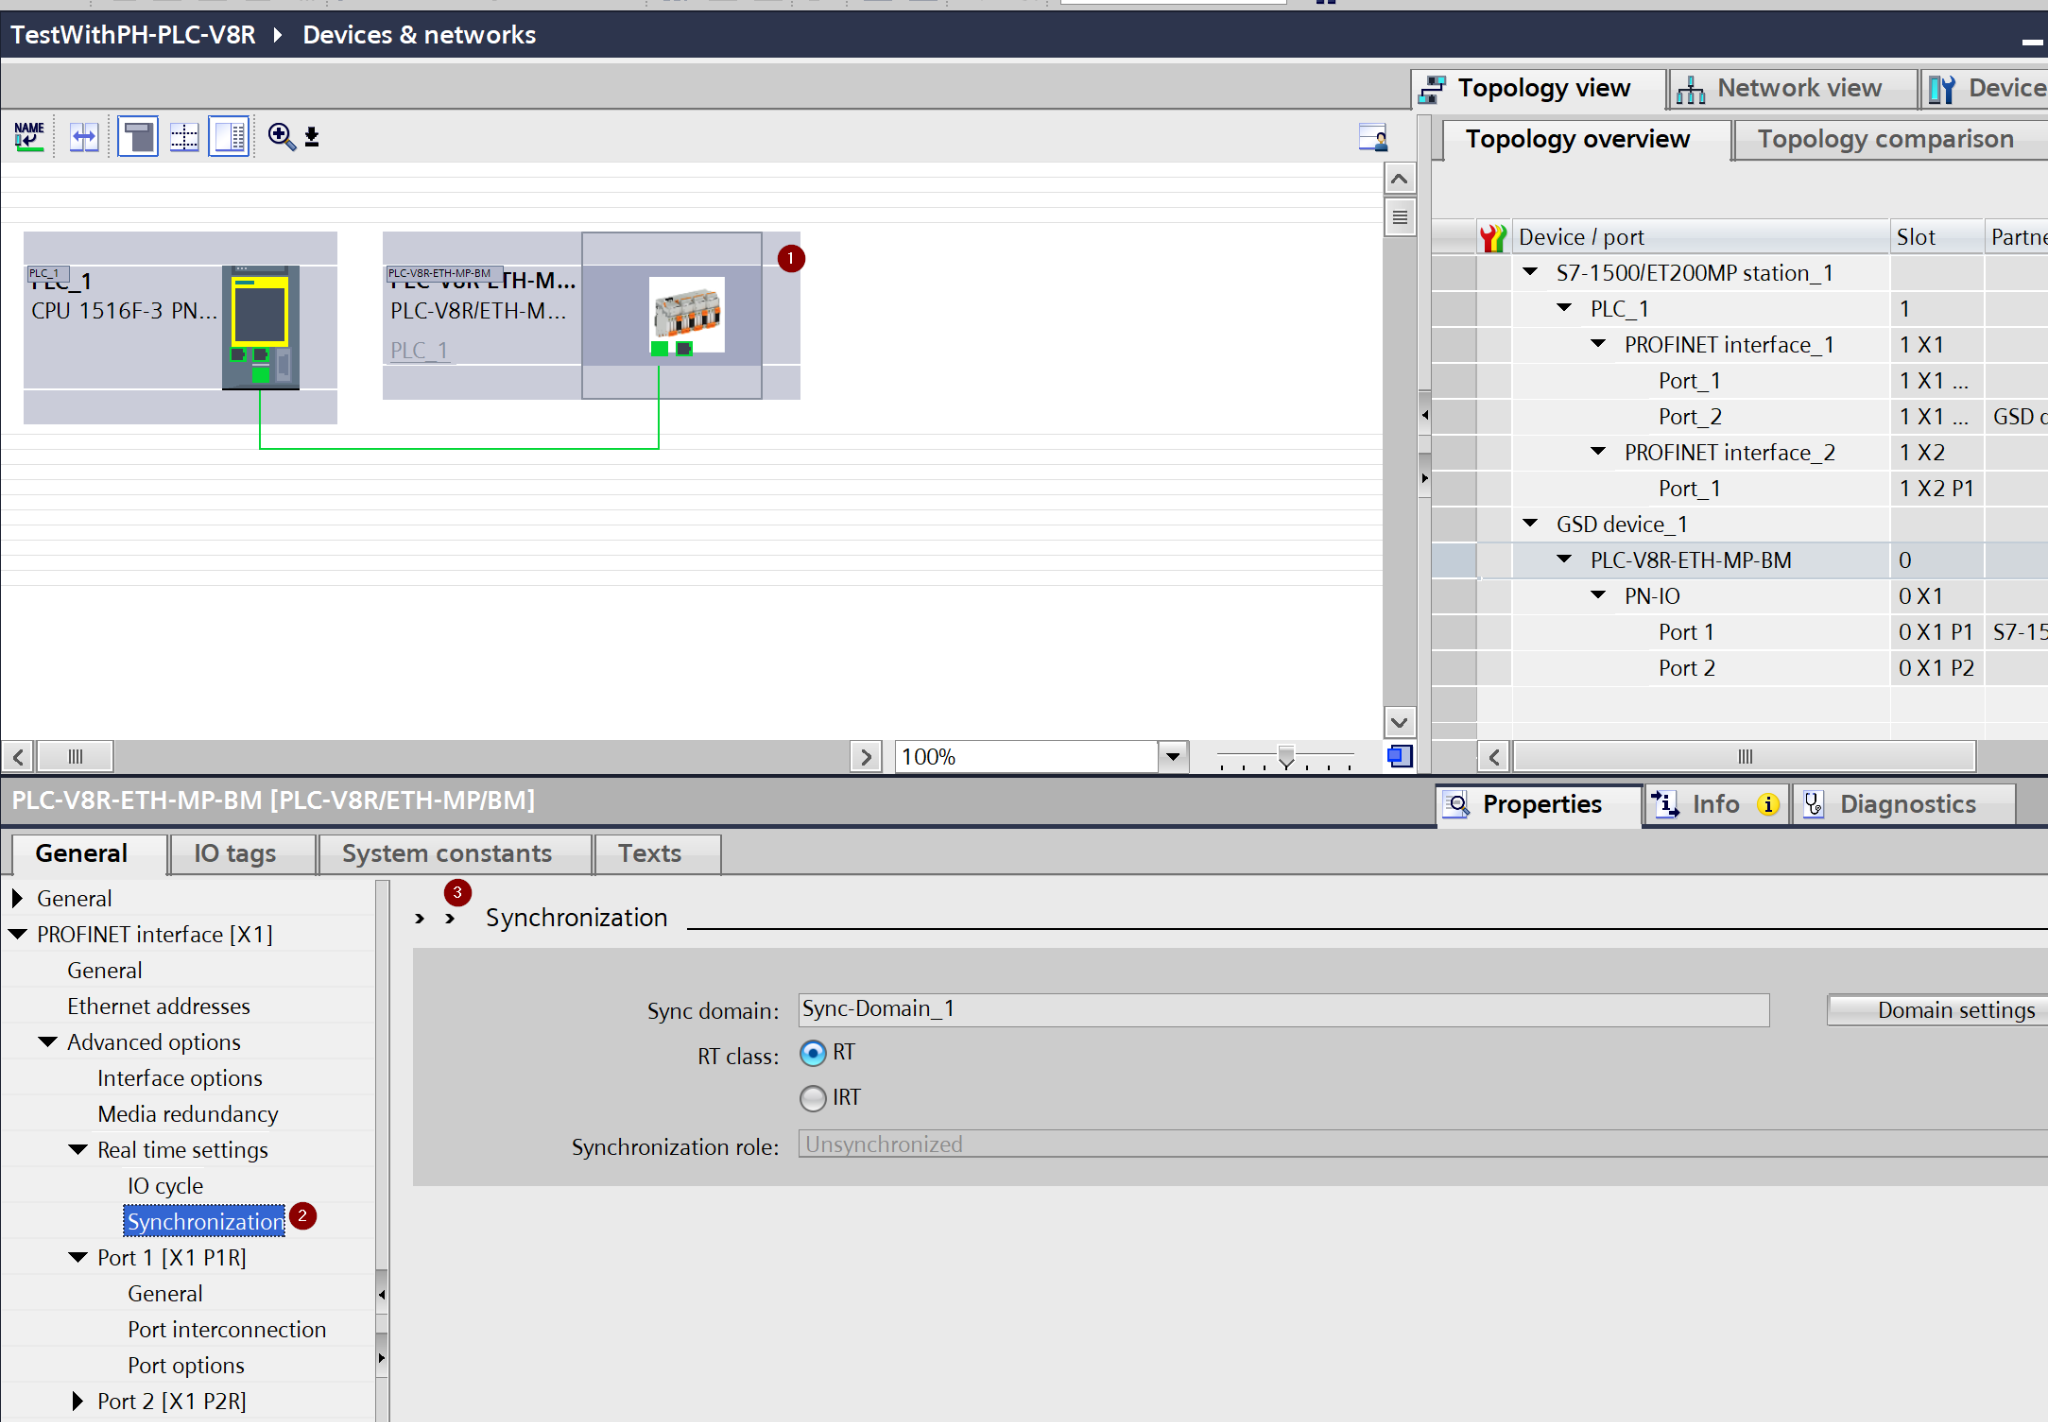
Task: Click the horizontal arrows toolbar icon
Action: pyautogui.click(x=84, y=136)
